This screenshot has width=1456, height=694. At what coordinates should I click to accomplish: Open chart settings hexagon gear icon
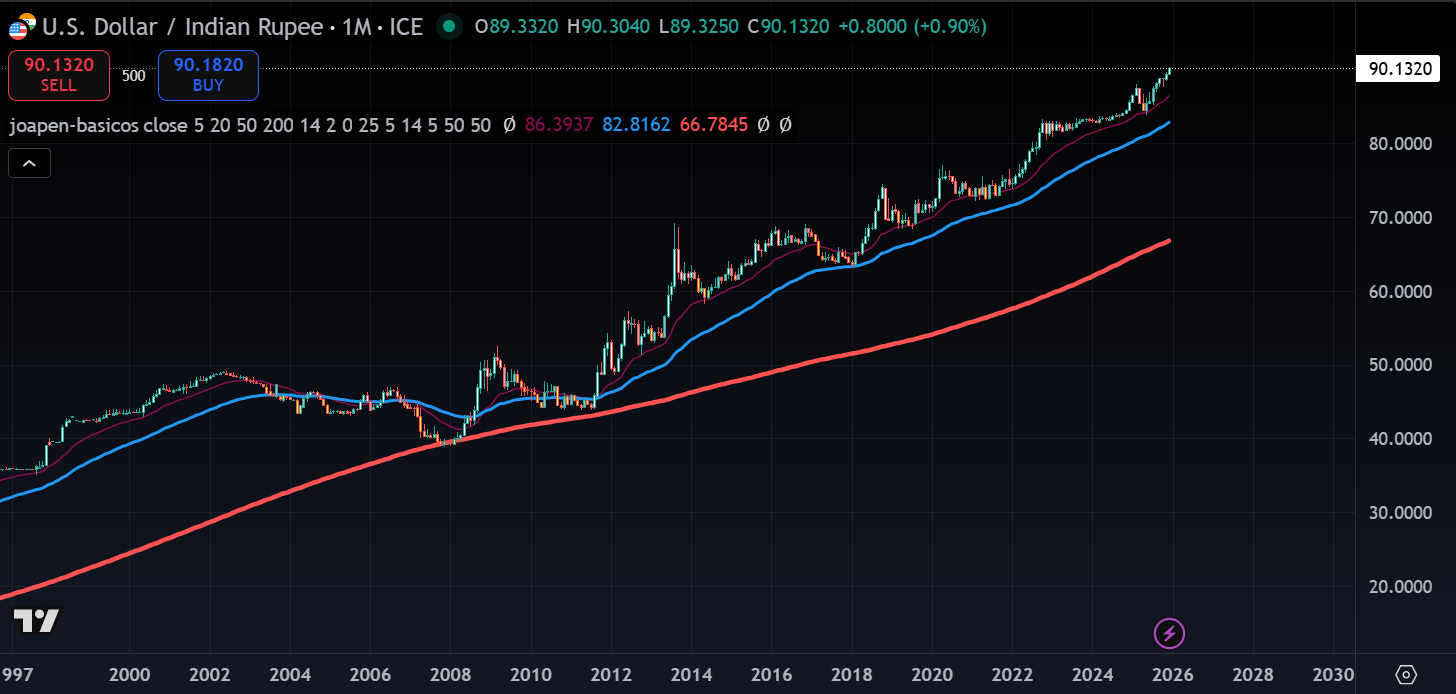[x=1406, y=674]
